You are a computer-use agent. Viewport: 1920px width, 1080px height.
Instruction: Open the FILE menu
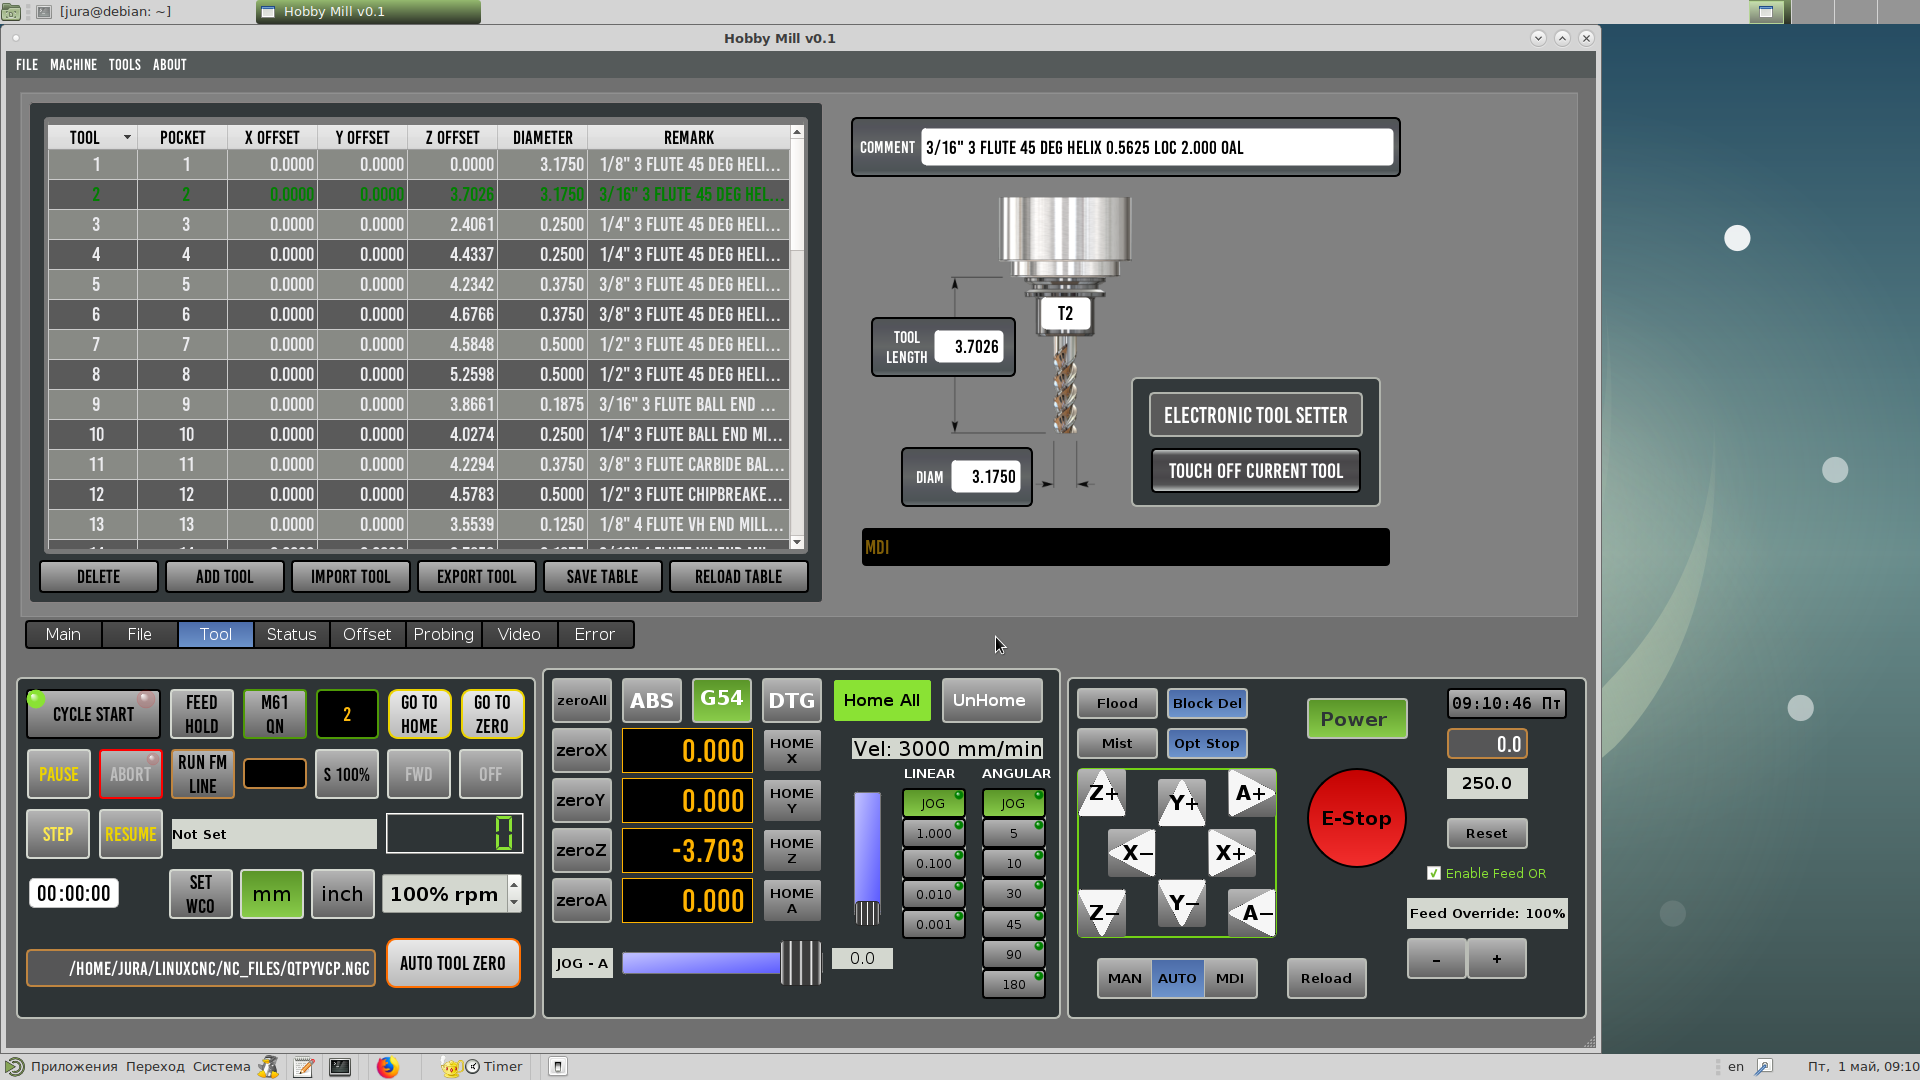[x=27, y=65]
